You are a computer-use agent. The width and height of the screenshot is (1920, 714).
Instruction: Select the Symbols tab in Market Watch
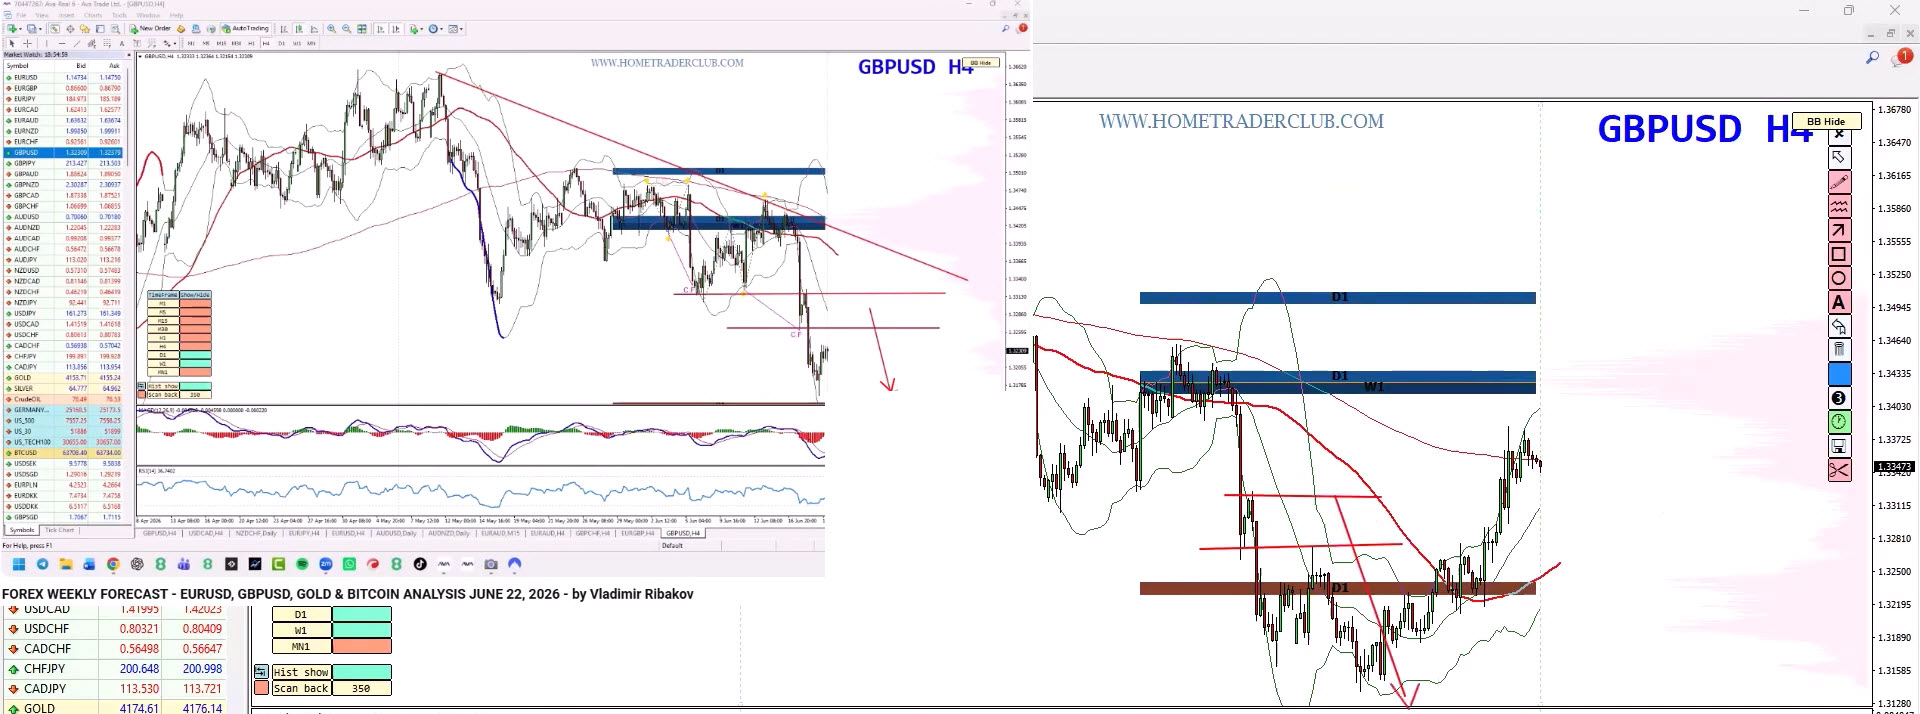pos(22,530)
